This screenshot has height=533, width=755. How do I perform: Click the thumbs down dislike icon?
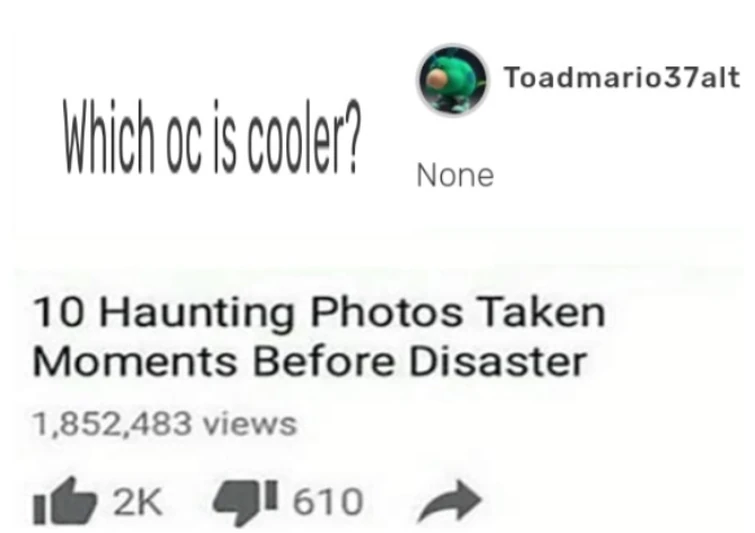tap(247, 502)
